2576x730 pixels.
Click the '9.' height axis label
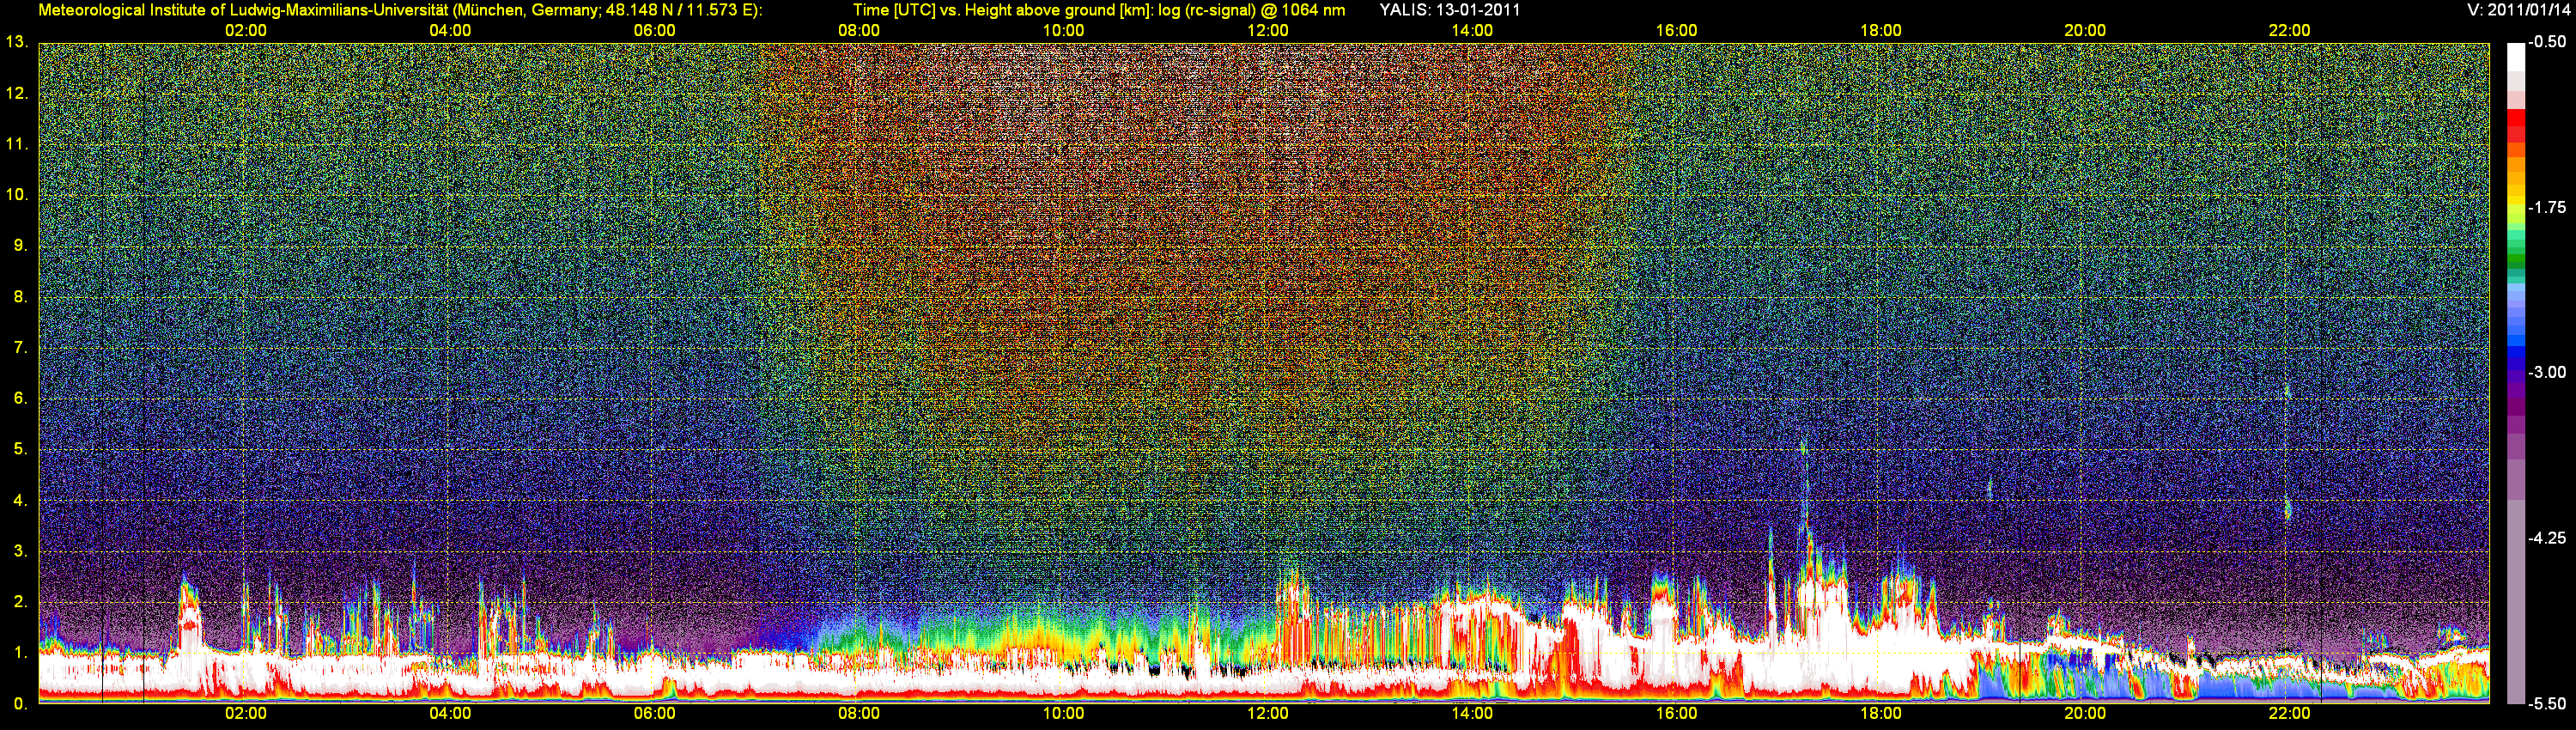click(21, 245)
